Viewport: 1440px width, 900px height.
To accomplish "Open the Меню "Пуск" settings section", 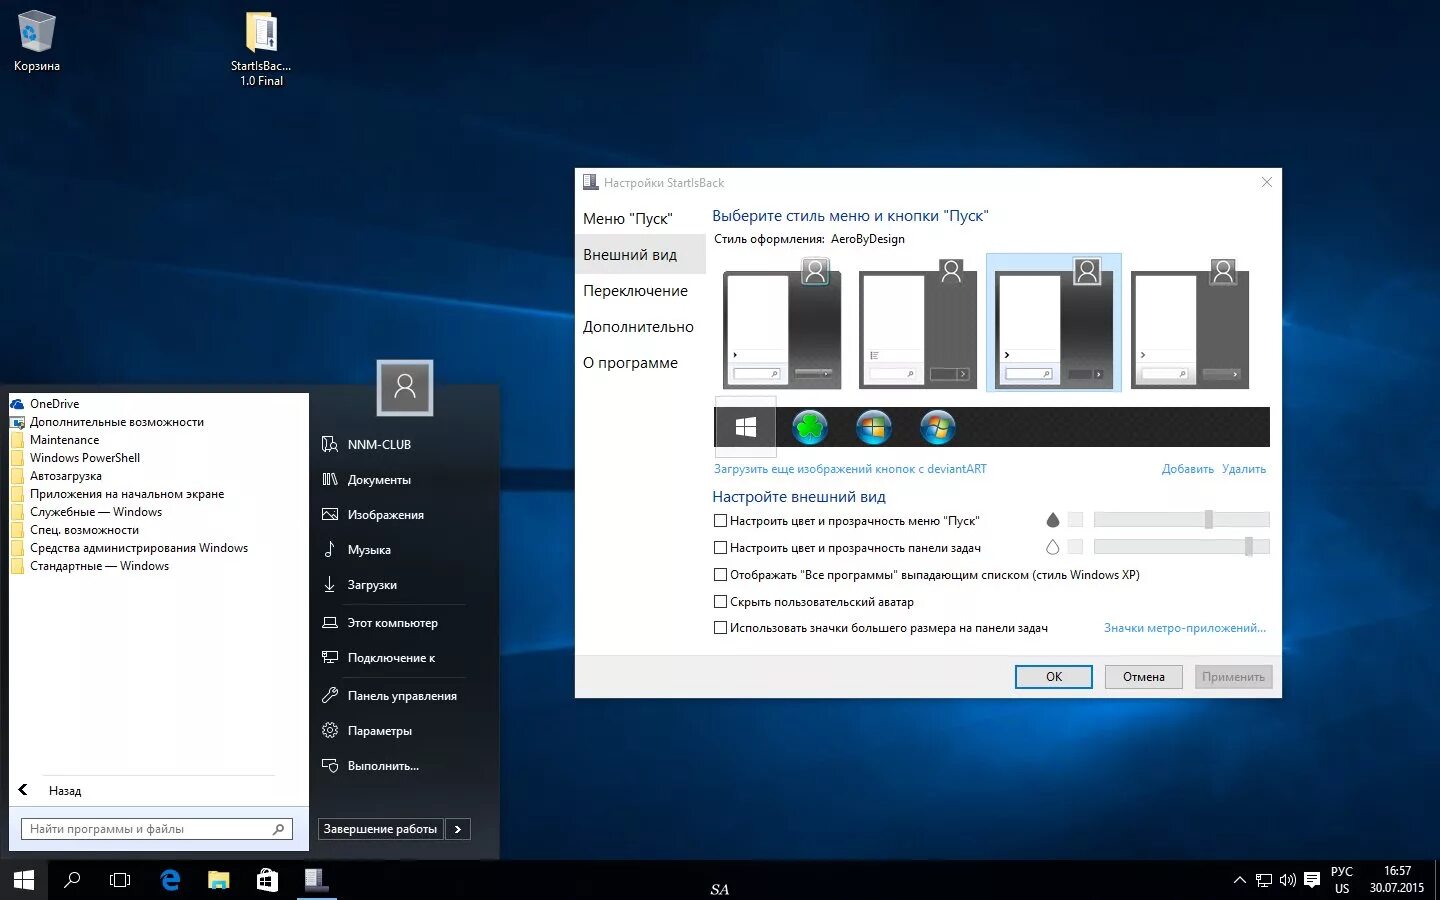I will tap(628, 219).
